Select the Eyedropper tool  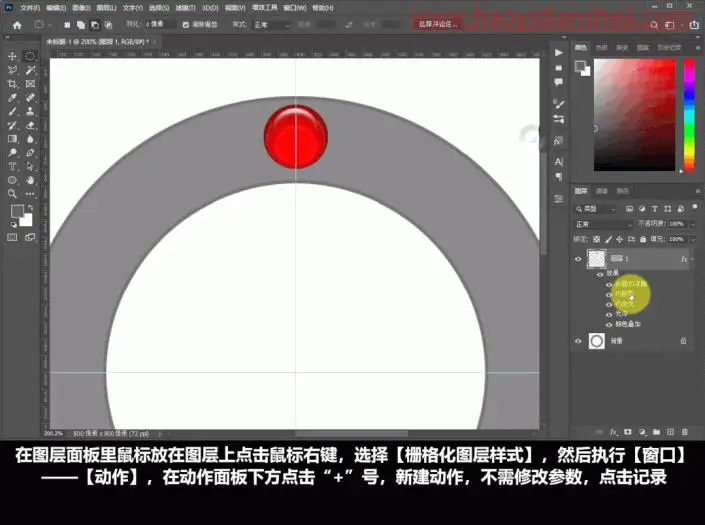pyautogui.click(x=13, y=98)
